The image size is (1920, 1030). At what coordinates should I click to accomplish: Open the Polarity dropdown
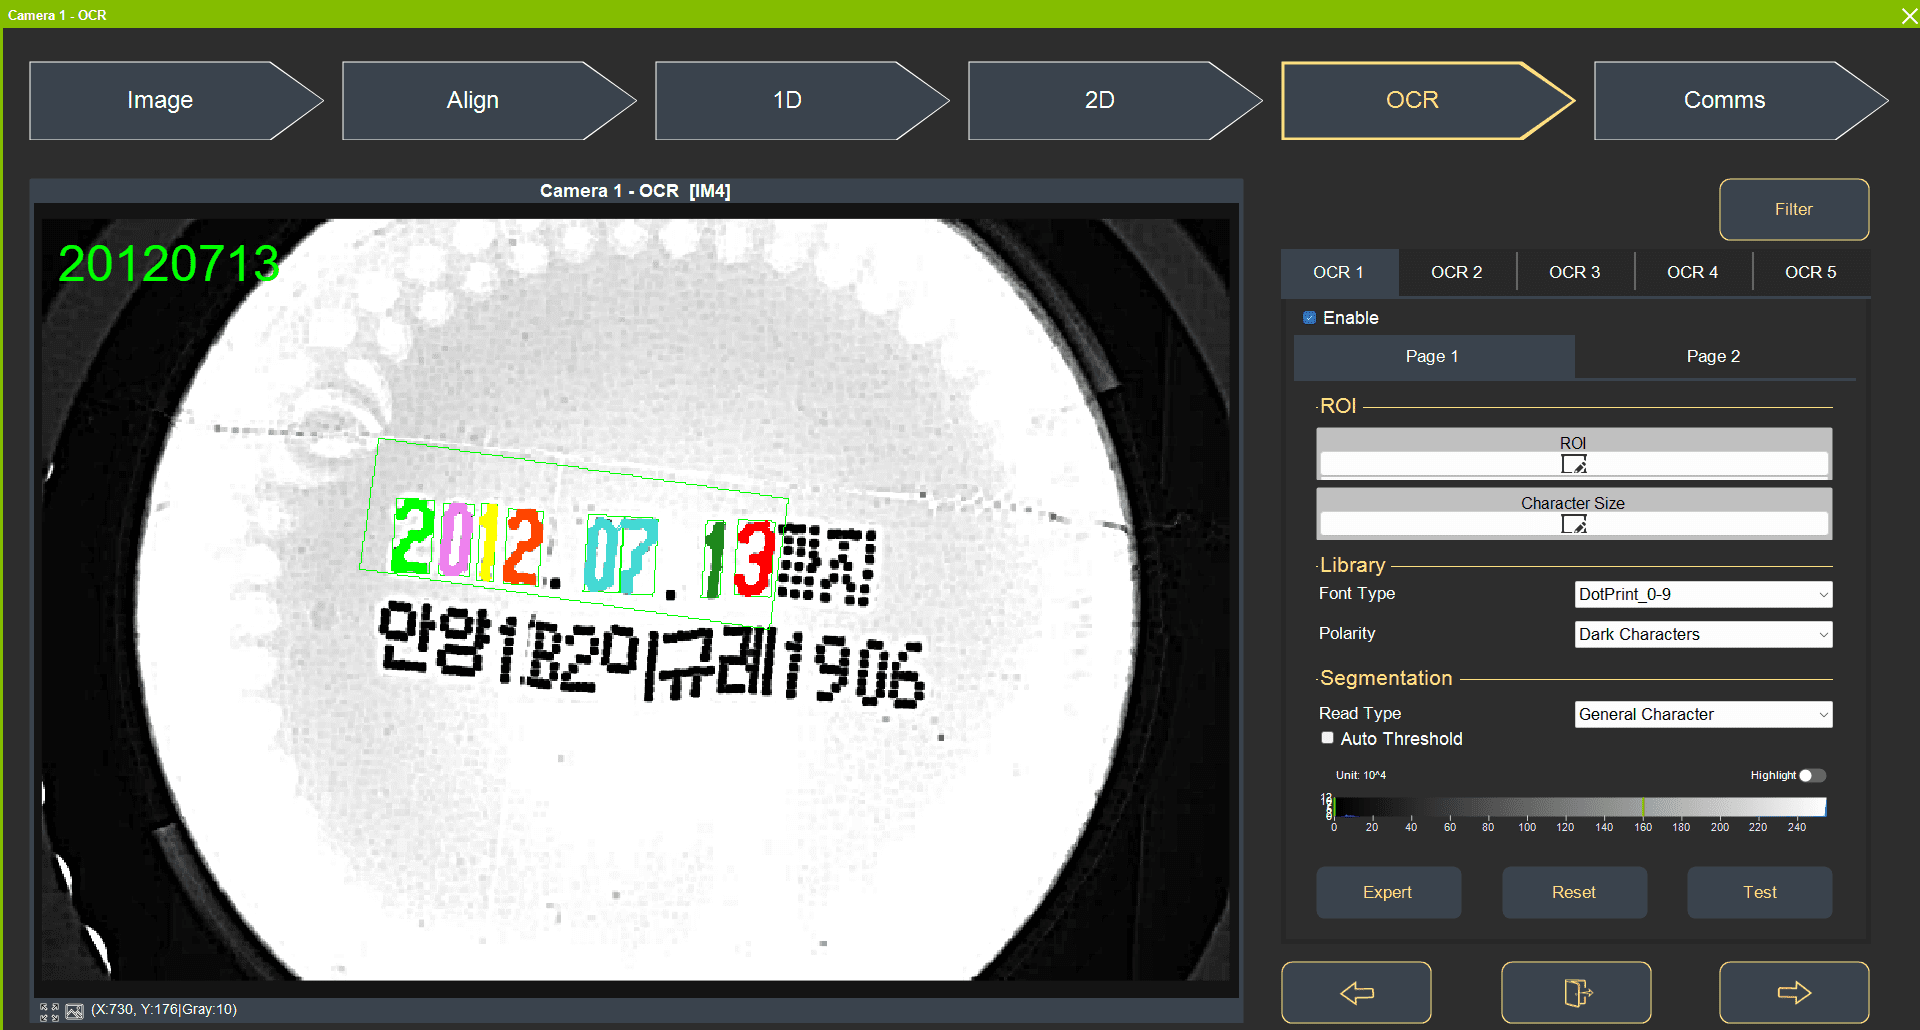[1703, 634]
